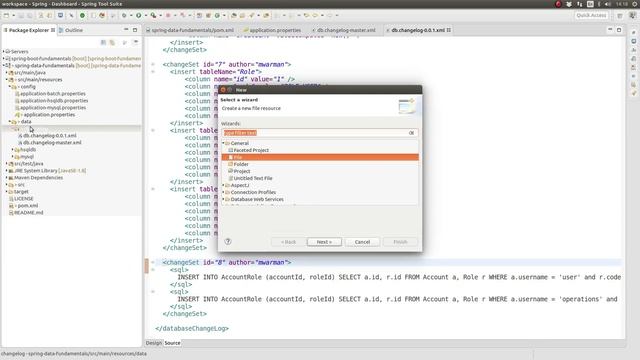Screen dimensions: 640x360
Task: Switch to the Outline tab
Action: (x=71, y=30)
